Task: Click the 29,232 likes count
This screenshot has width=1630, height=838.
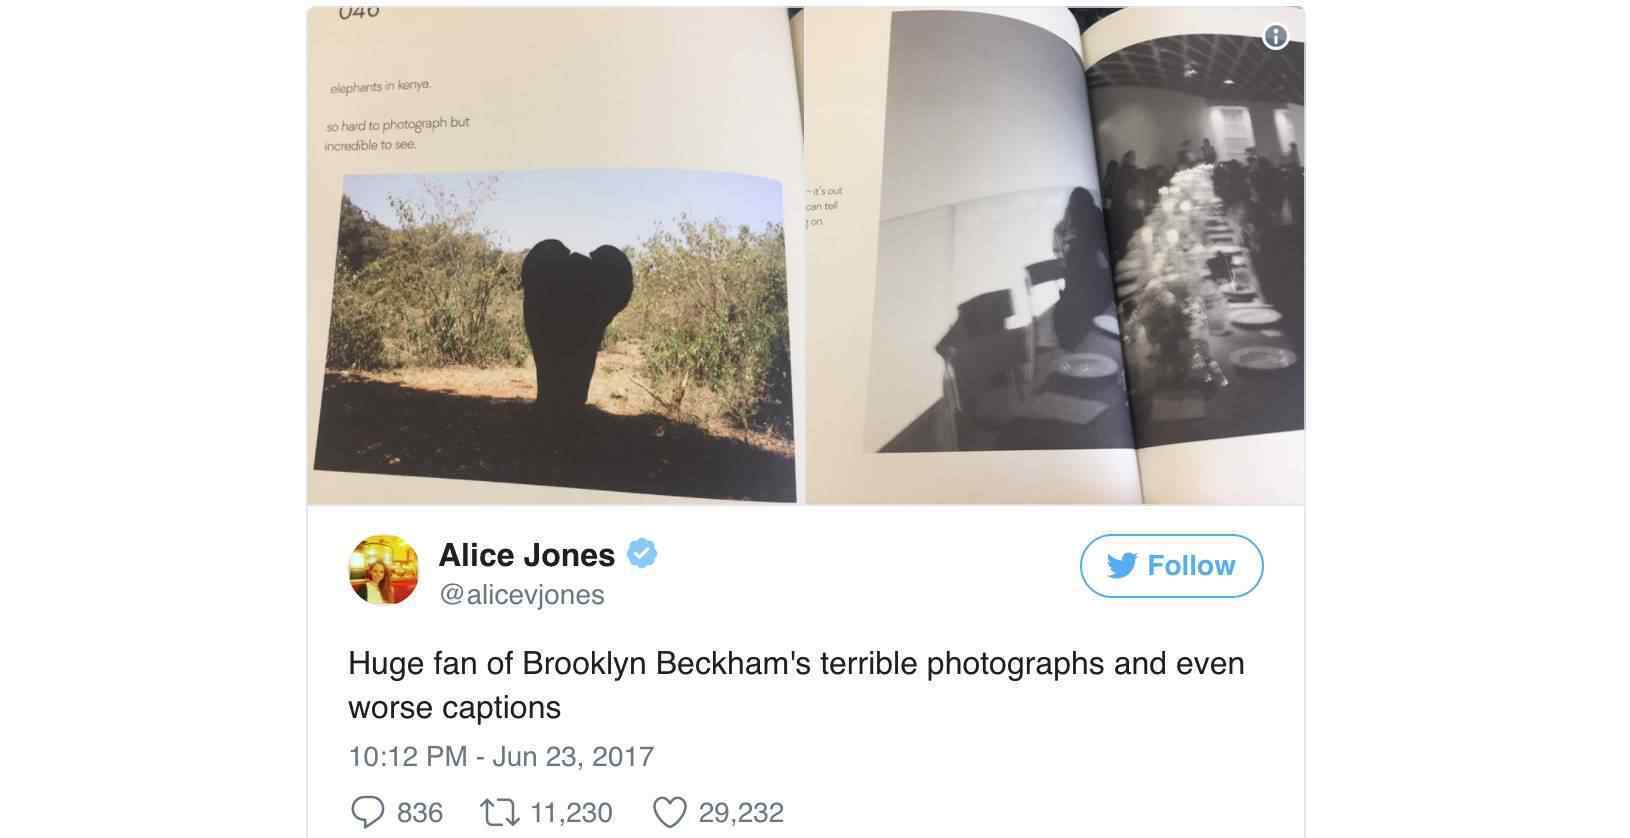Action: point(741,813)
